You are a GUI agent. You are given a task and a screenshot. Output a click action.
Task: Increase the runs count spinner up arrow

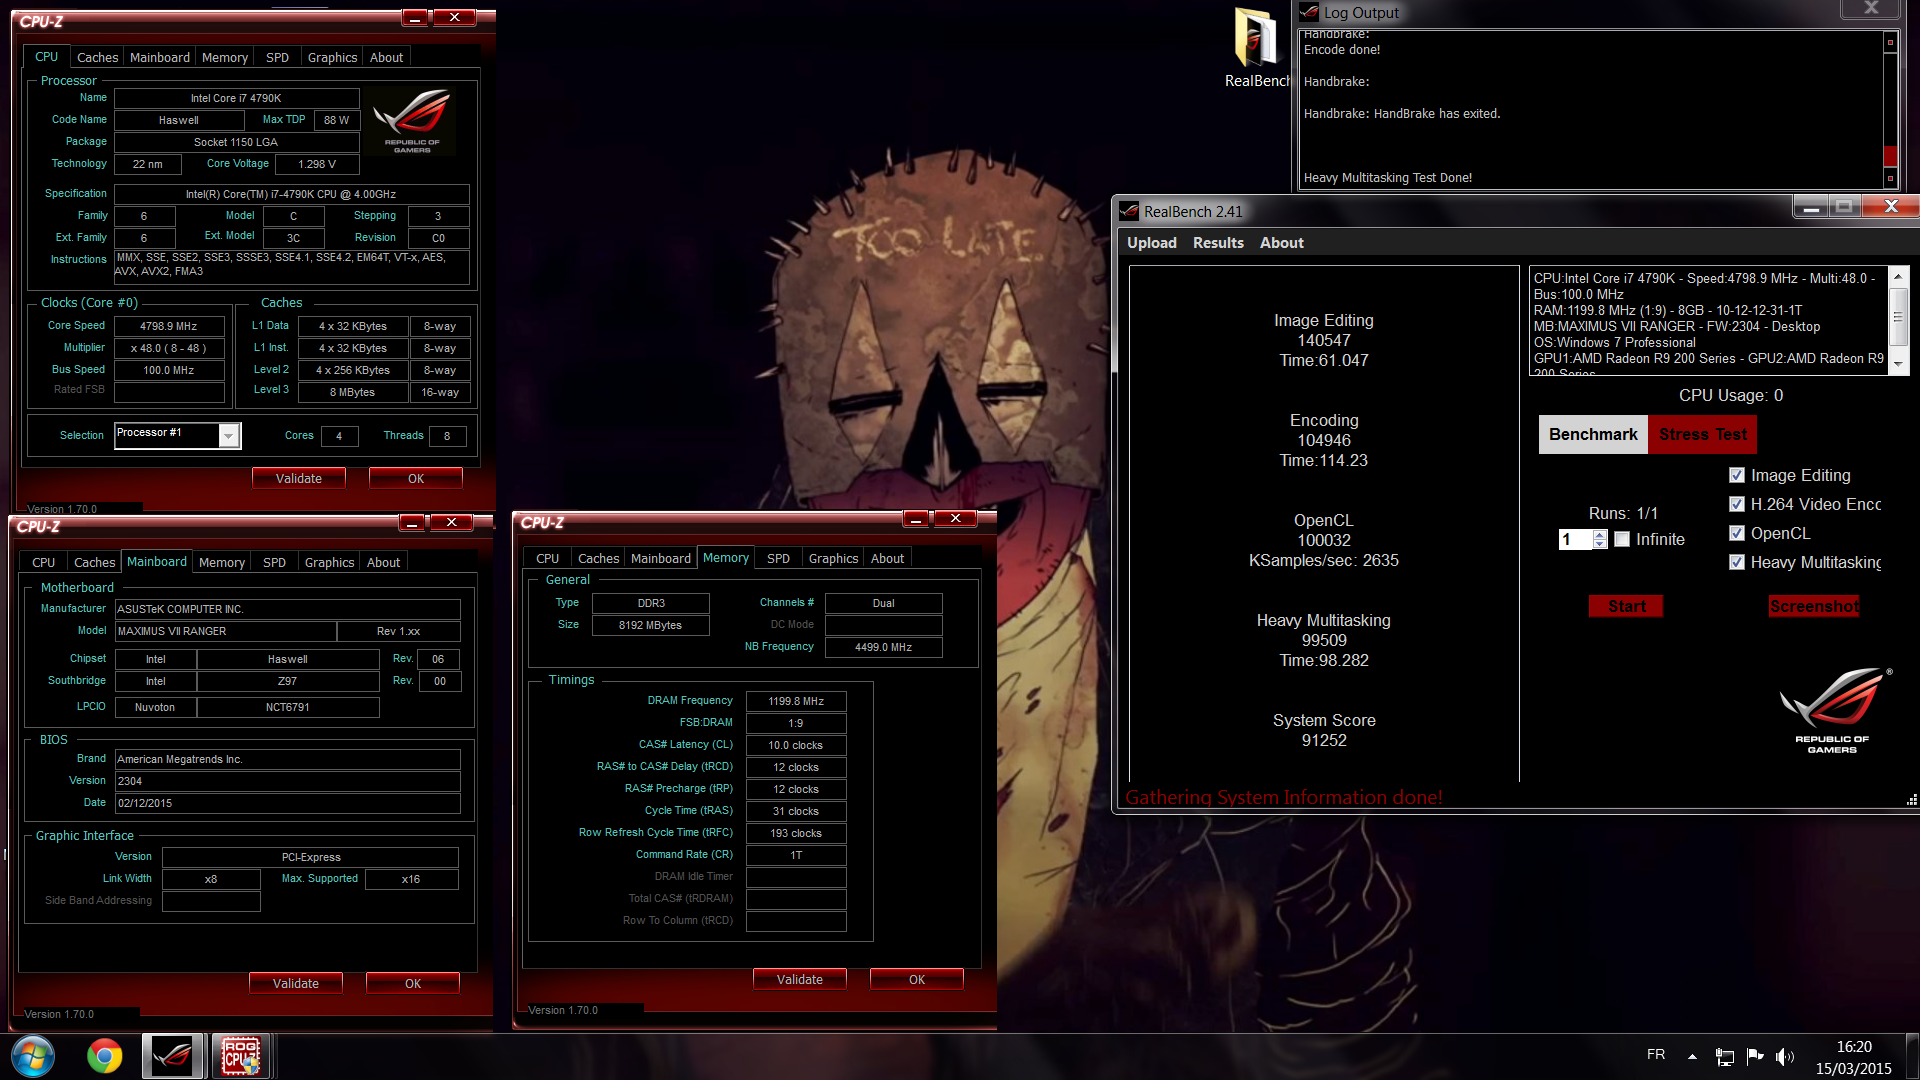pyautogui.click(x=1600, y=534)
